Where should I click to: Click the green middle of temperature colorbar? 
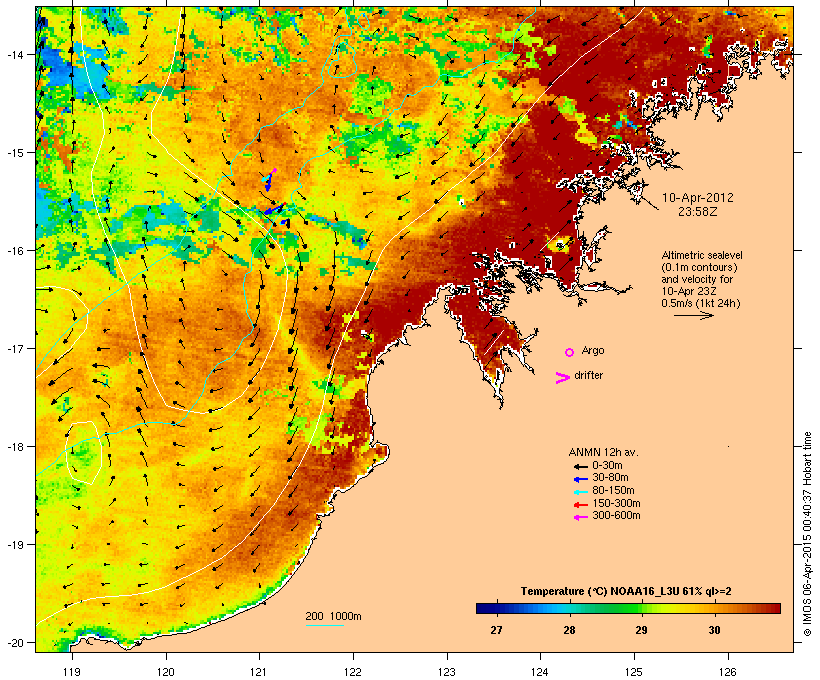pos(628,608)
